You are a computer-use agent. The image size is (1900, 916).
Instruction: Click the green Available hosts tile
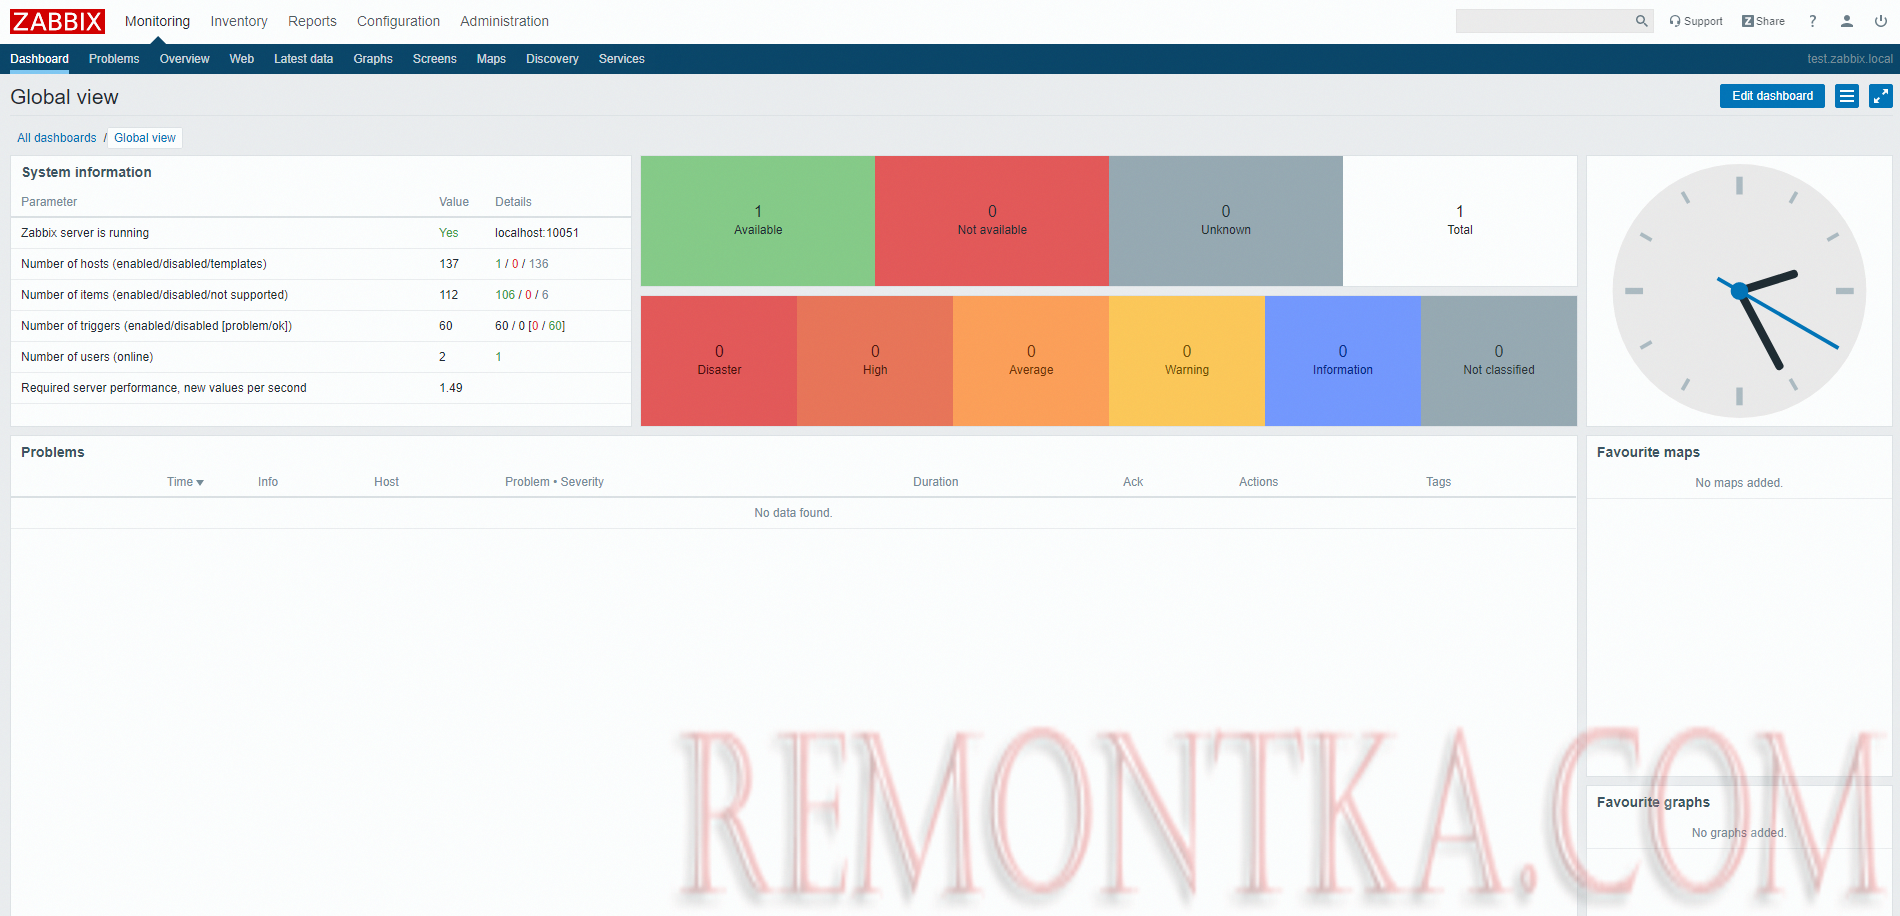(758, 221)
